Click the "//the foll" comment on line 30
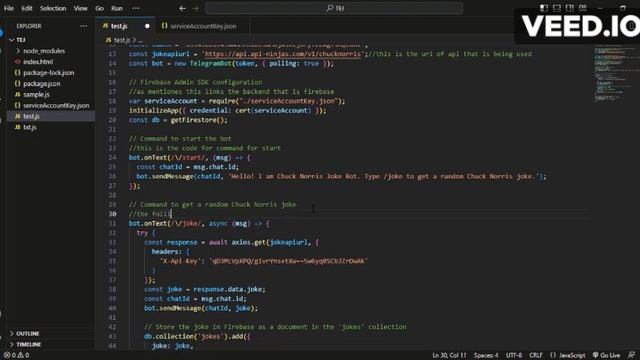Image resolution: width=640 pixels, height=360 pixels. pos(149,214)
